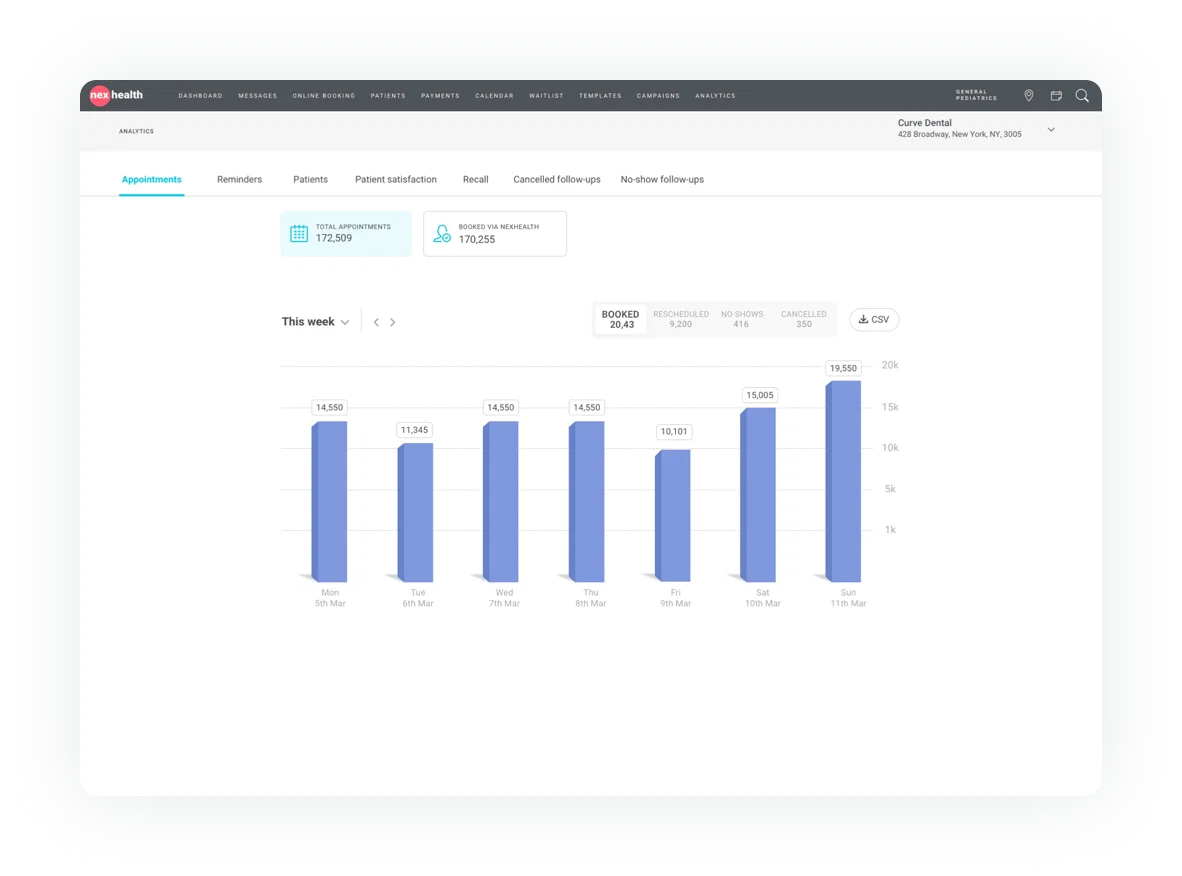The height and width of the screenshot is (876, 1182).
Task: Open the calendar icon in header
Action: (1056, 96)
